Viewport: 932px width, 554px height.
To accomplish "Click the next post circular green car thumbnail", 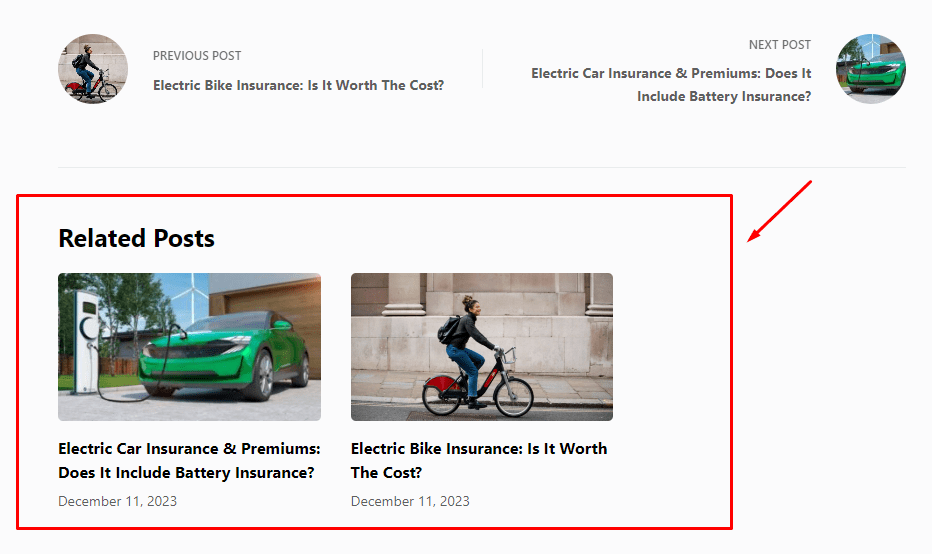I will click(x=871, y=69).
